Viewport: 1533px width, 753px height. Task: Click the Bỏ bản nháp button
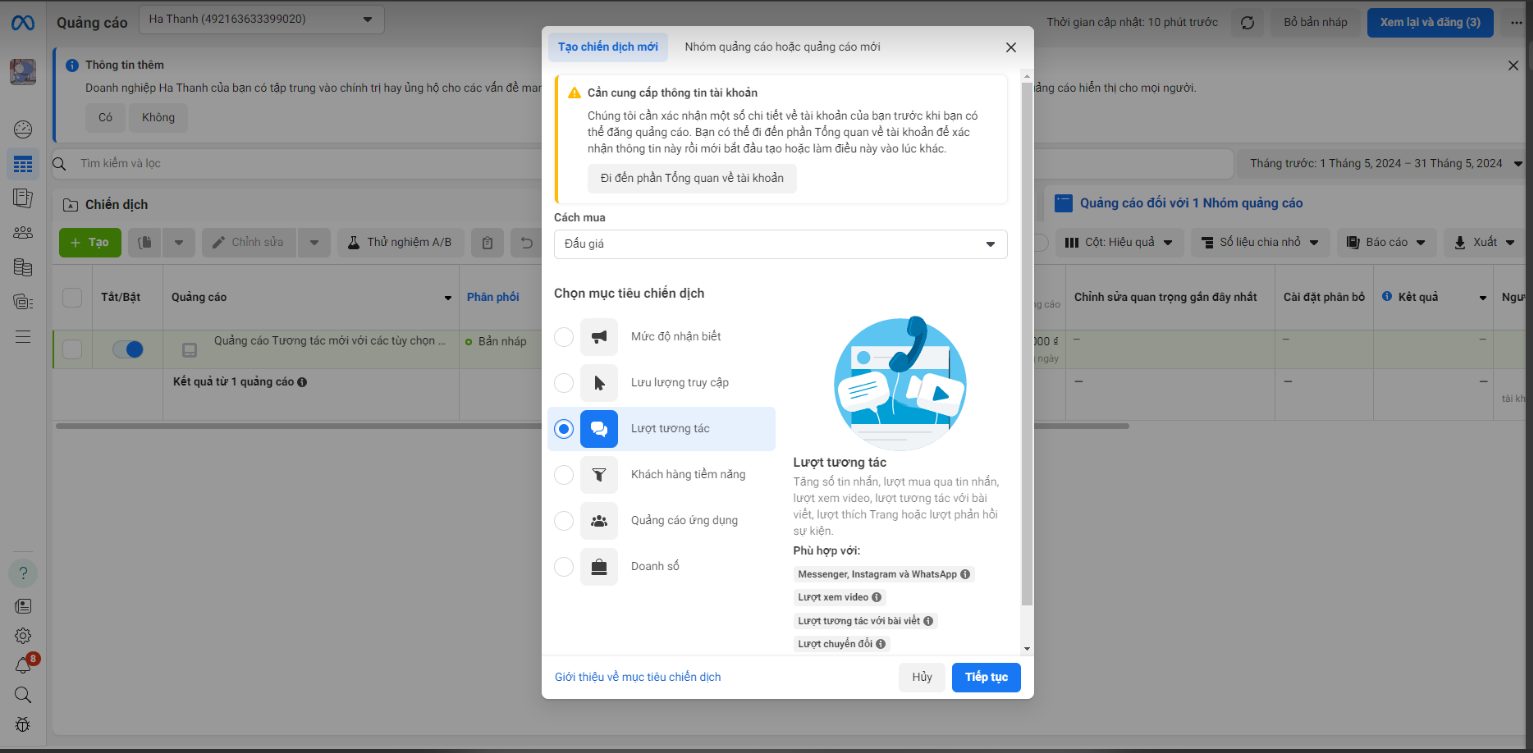coord(1315,22)
